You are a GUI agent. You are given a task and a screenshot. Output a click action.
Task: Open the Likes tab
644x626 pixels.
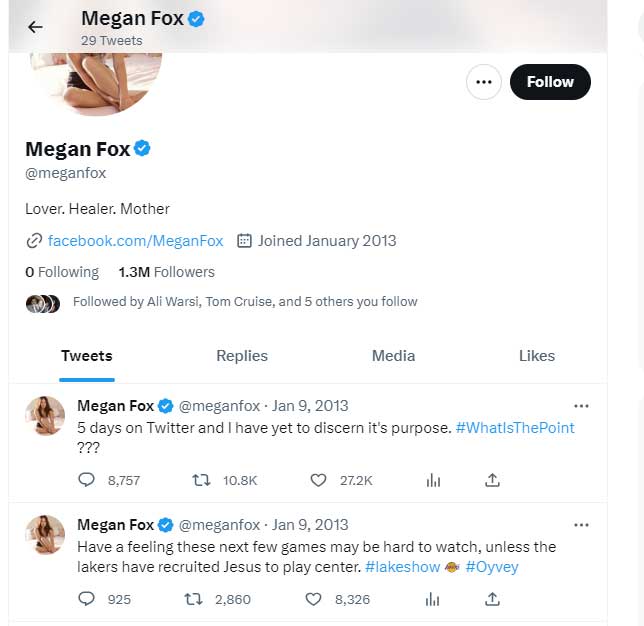537,356
